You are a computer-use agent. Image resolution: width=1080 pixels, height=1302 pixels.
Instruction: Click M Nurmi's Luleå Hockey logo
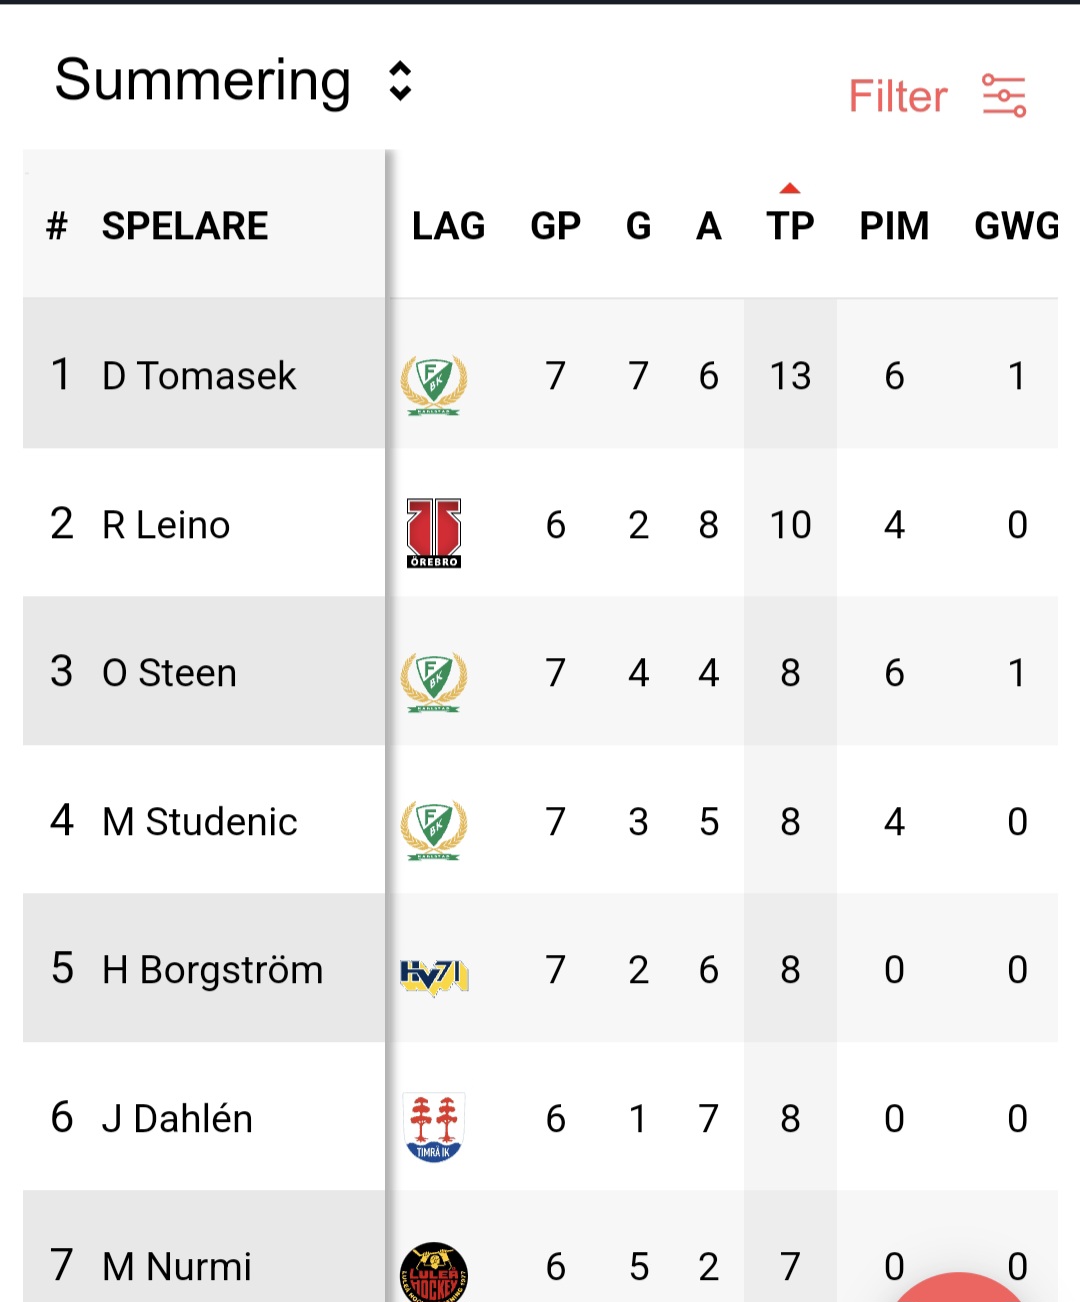pos(434,1272)
